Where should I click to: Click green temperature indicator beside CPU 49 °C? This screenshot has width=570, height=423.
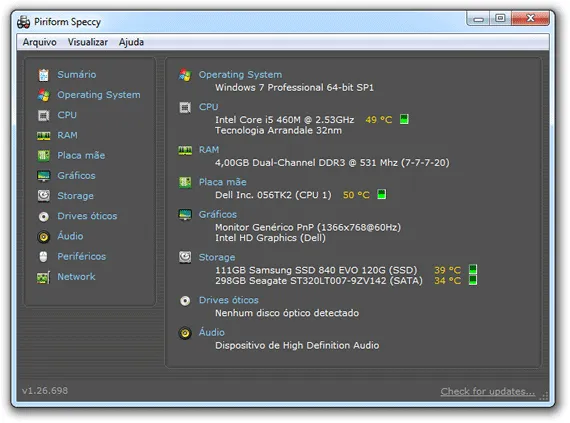[404, 119]
